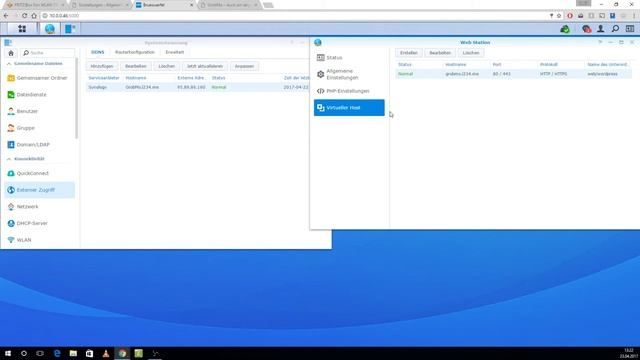Open Edge from the Windows taskbar

pyautogui.click(x=57, y=353)
